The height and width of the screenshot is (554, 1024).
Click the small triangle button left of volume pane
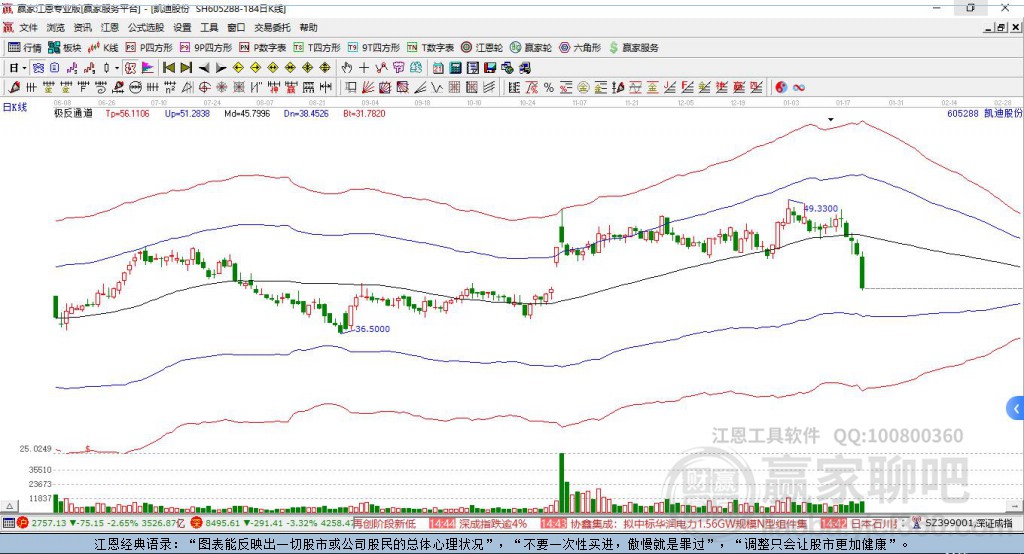pos(9,506)
